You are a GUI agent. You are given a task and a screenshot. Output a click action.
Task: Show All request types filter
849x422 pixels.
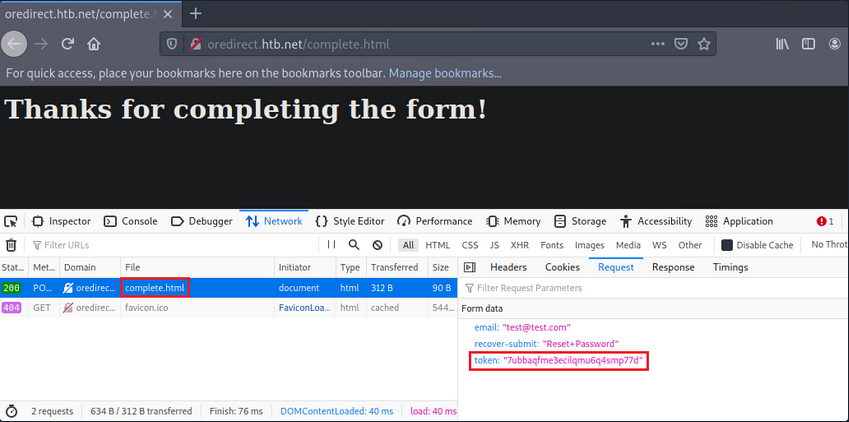(x=408, y=245)
